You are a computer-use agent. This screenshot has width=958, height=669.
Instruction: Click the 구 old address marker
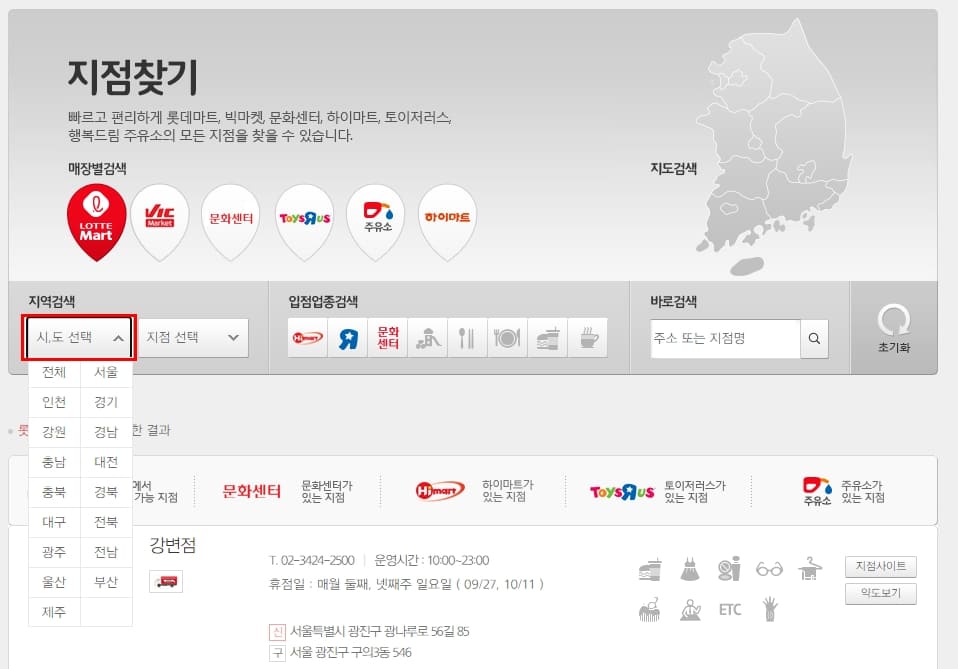(x=277, y=653)
